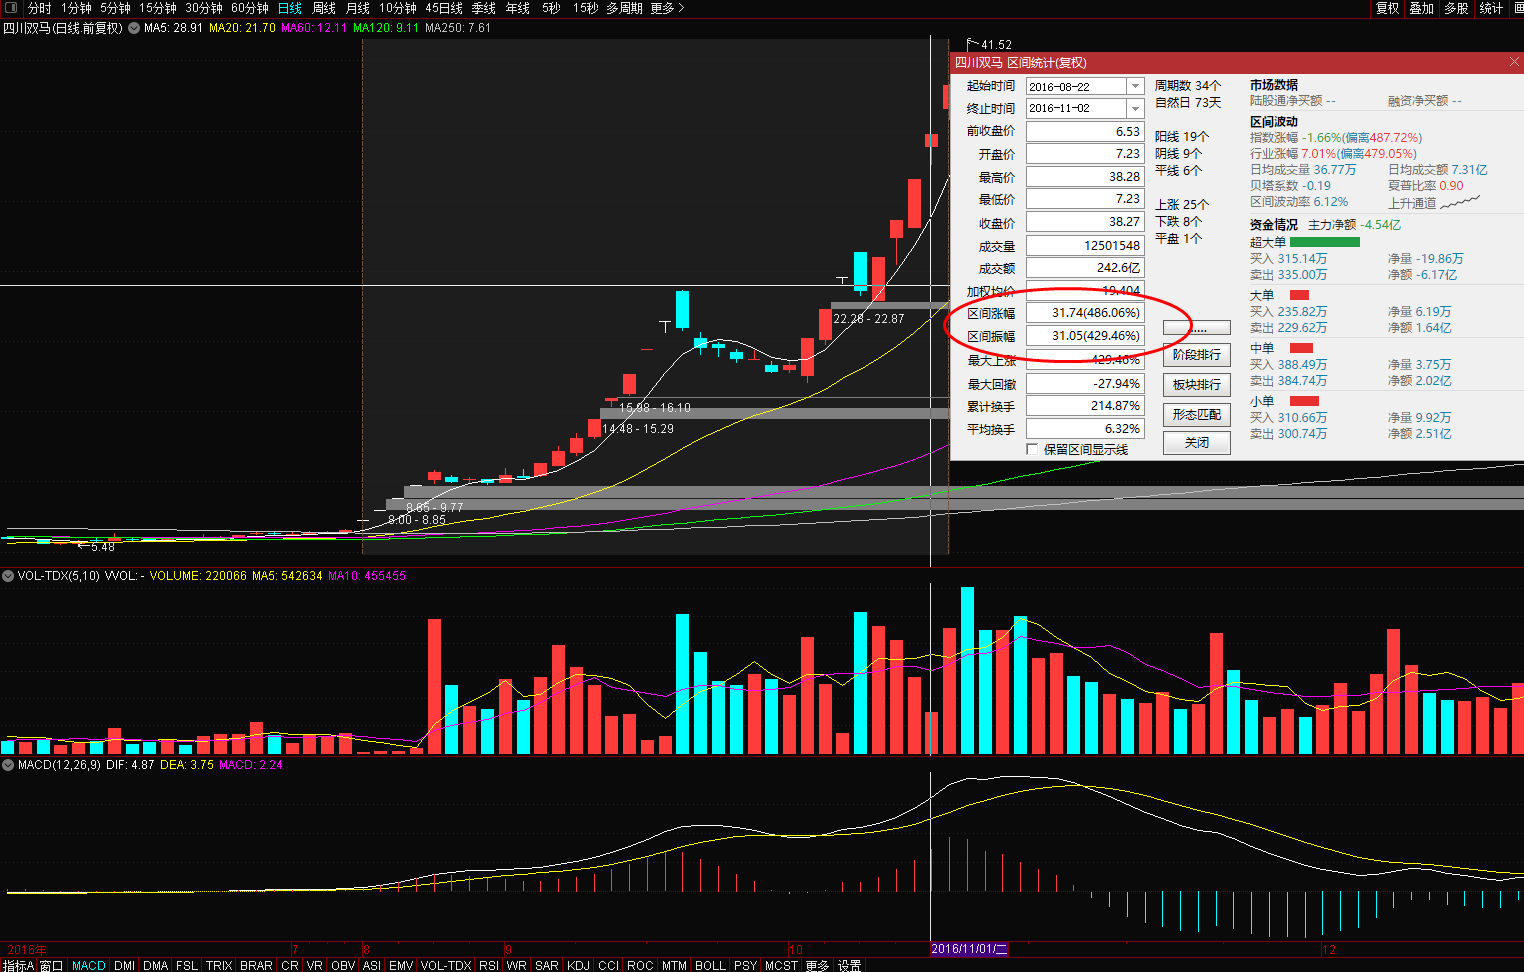
Task: Click the 15.98 - 16.10 gap label
Action: [x=655, y=408]
